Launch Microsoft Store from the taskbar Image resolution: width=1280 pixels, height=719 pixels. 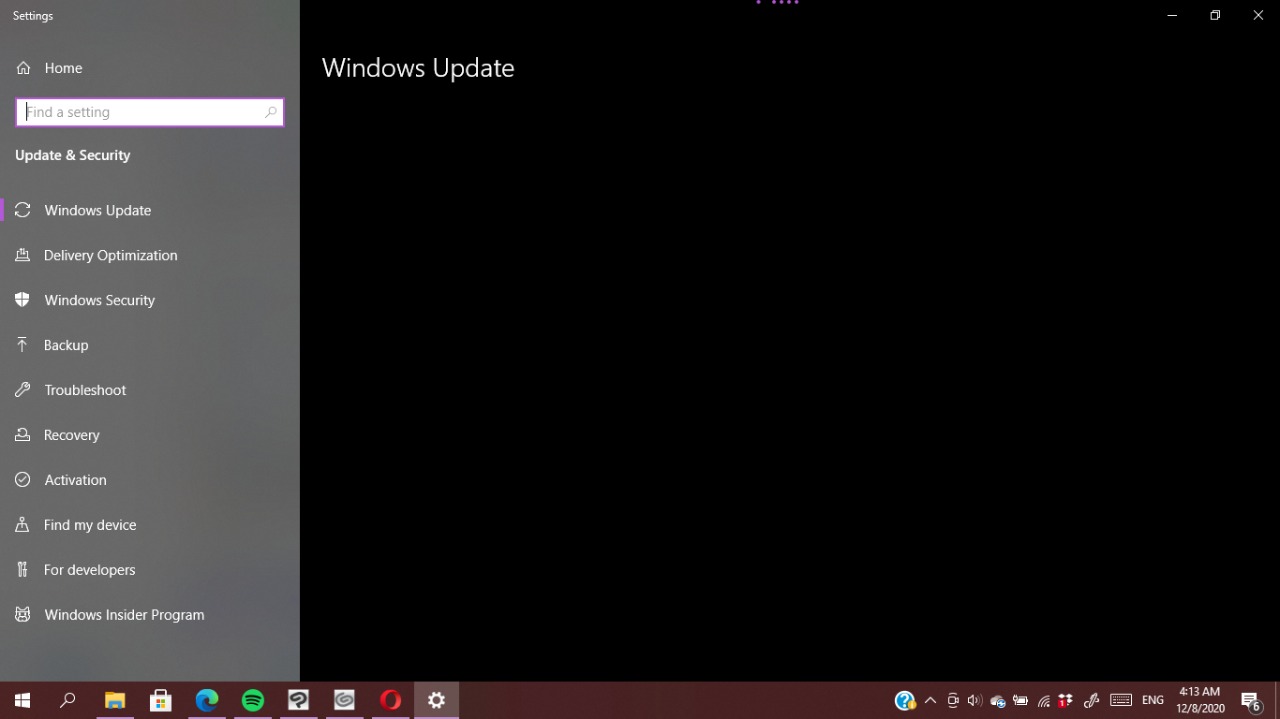pyautogui.click(x=161, y=700)
